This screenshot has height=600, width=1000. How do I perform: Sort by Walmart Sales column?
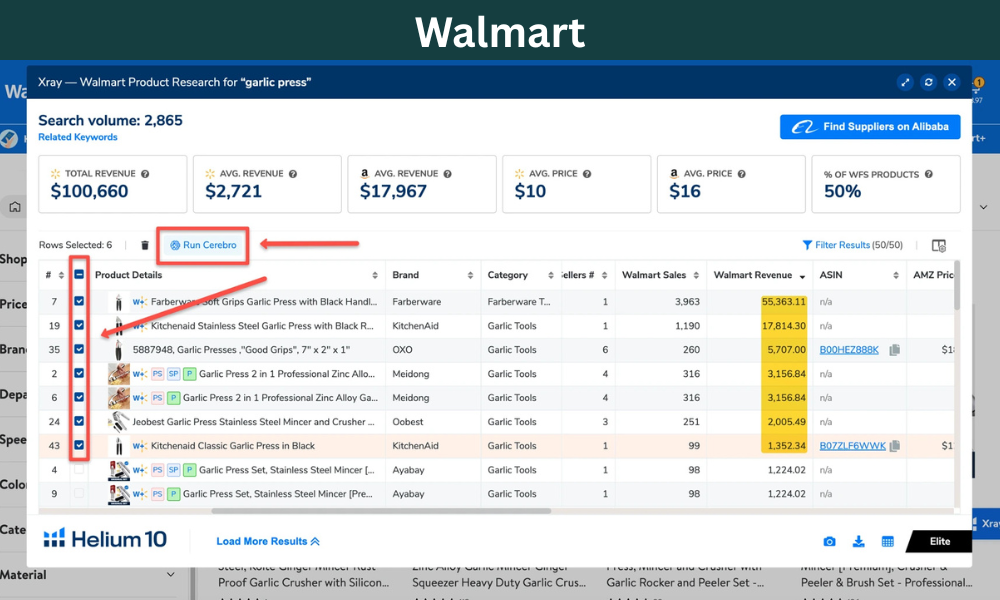click(x=696, y=275)
